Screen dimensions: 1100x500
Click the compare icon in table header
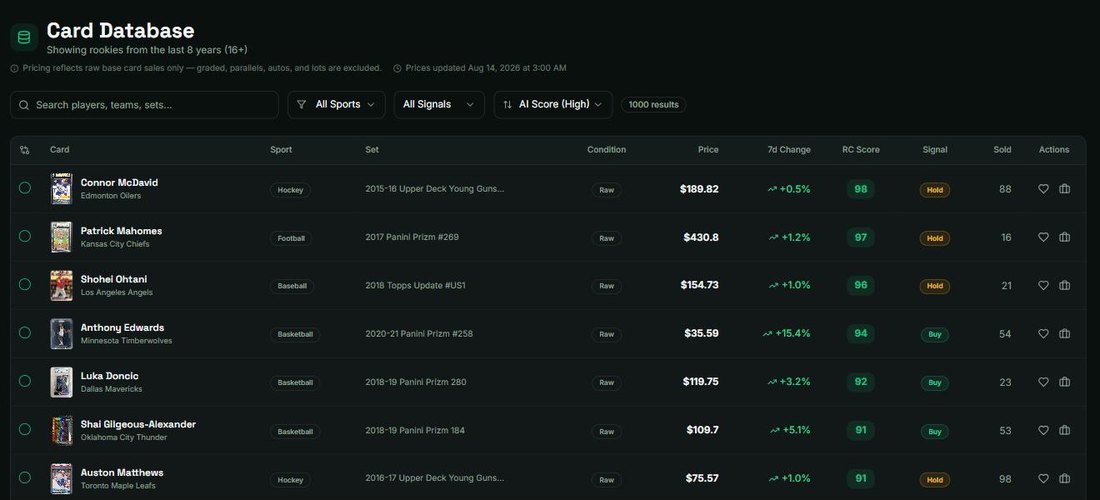[x=25, y=150]
